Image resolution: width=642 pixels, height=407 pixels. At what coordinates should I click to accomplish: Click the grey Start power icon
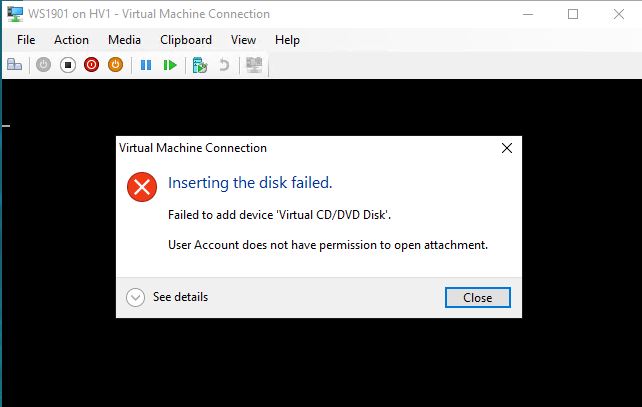click(x=43, y=65)
